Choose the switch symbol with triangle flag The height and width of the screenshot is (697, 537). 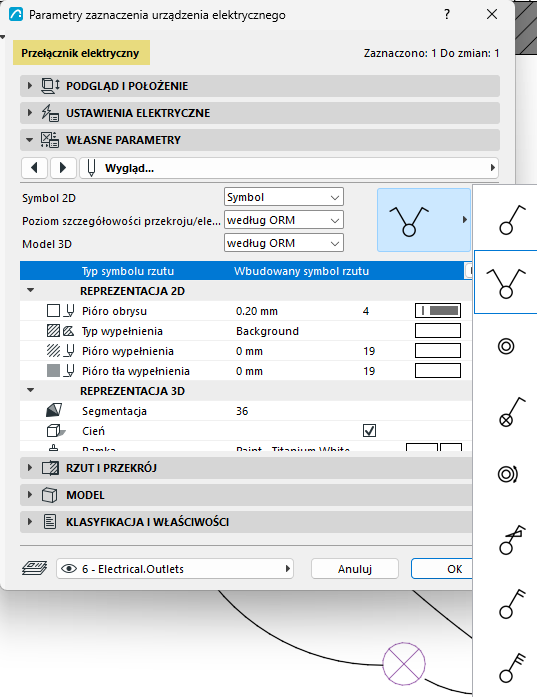click(x=511, y=539)
